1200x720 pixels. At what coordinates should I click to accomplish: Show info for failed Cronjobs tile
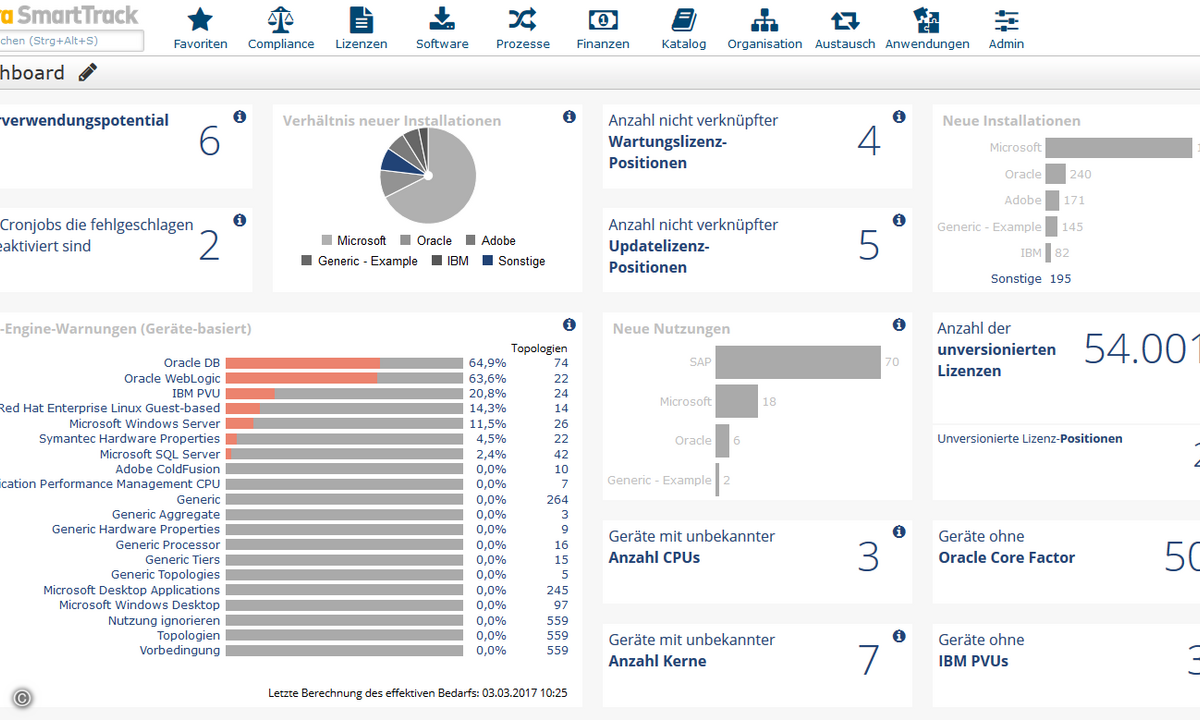tap(239, 220)
